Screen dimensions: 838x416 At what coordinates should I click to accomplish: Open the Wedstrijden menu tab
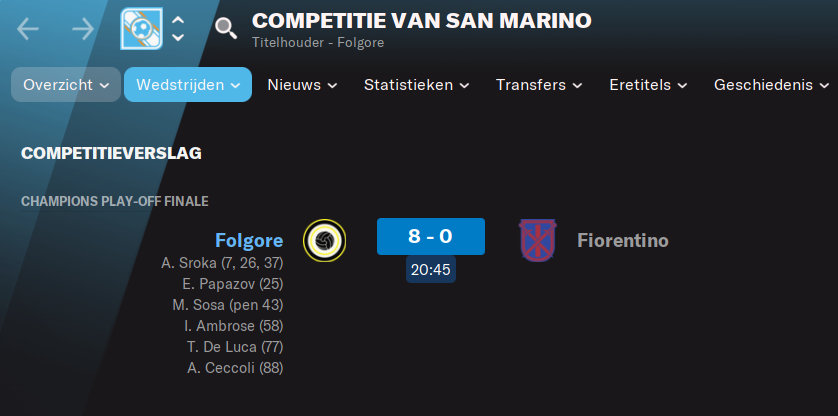(188, 84)
